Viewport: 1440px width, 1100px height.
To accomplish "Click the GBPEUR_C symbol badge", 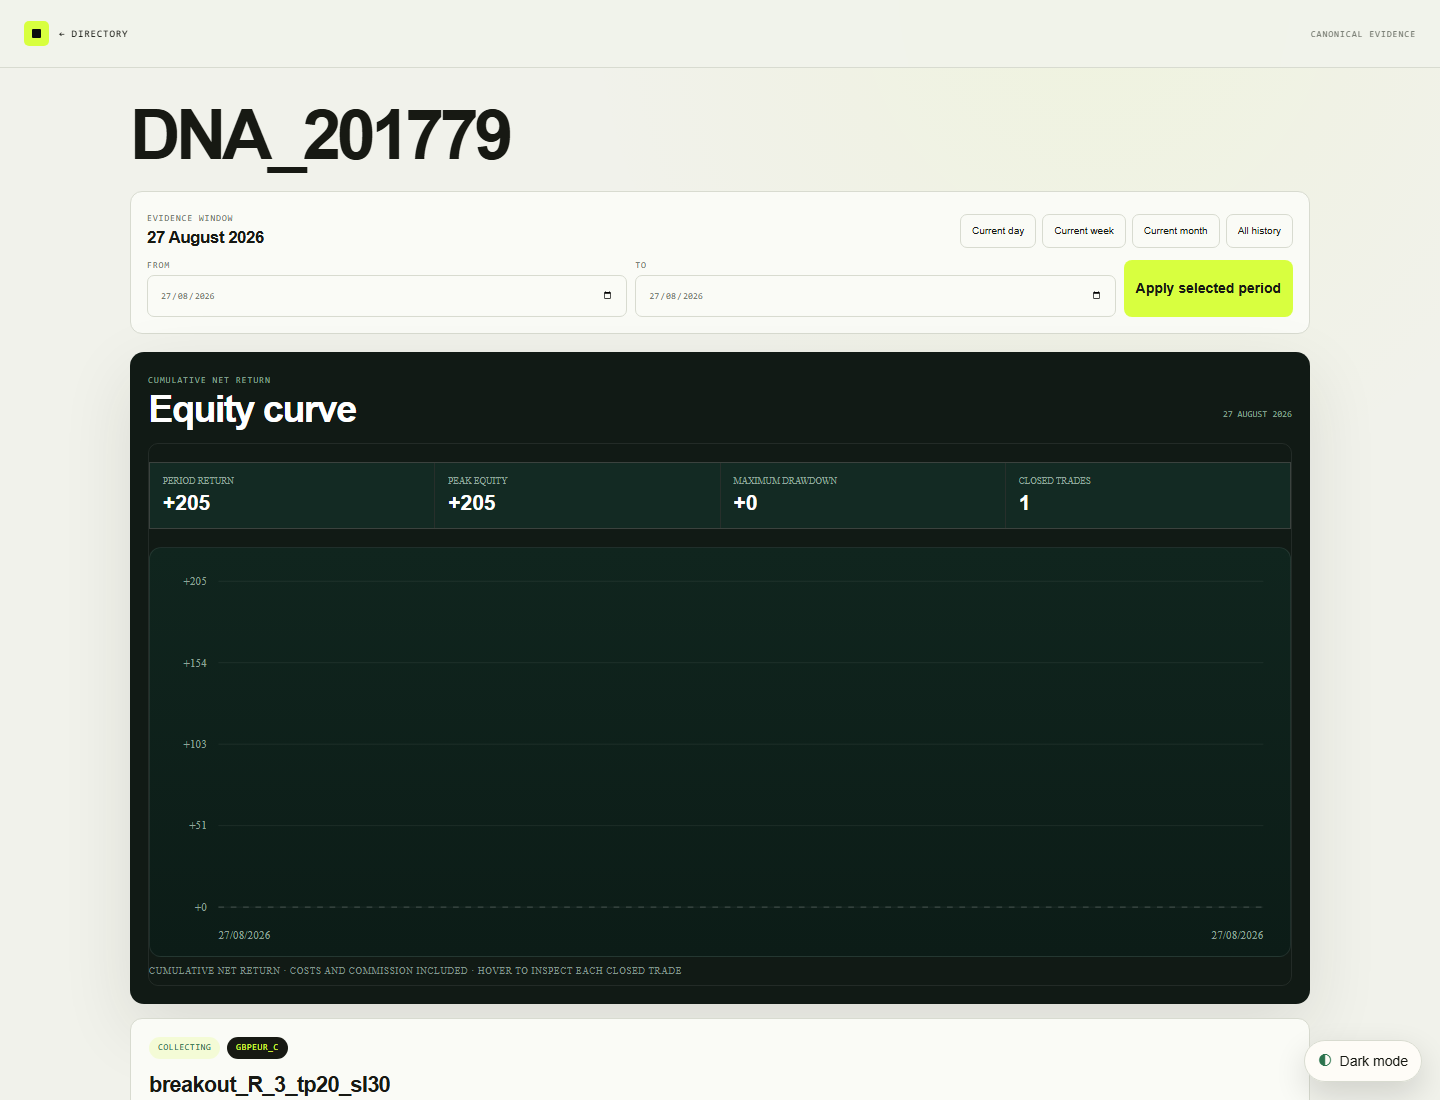I will pos(257,1048).
